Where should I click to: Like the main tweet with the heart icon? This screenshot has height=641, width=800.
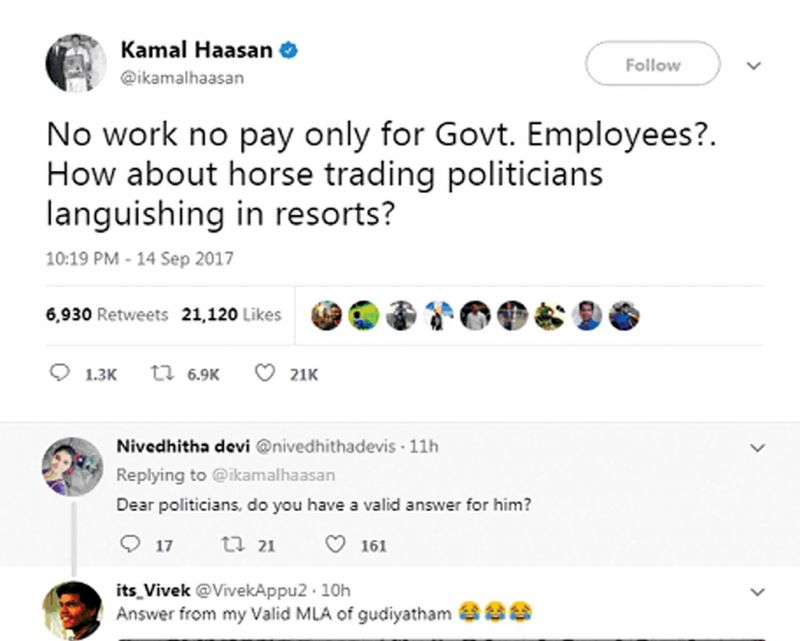pyautogui.click(x=265, y=373)
